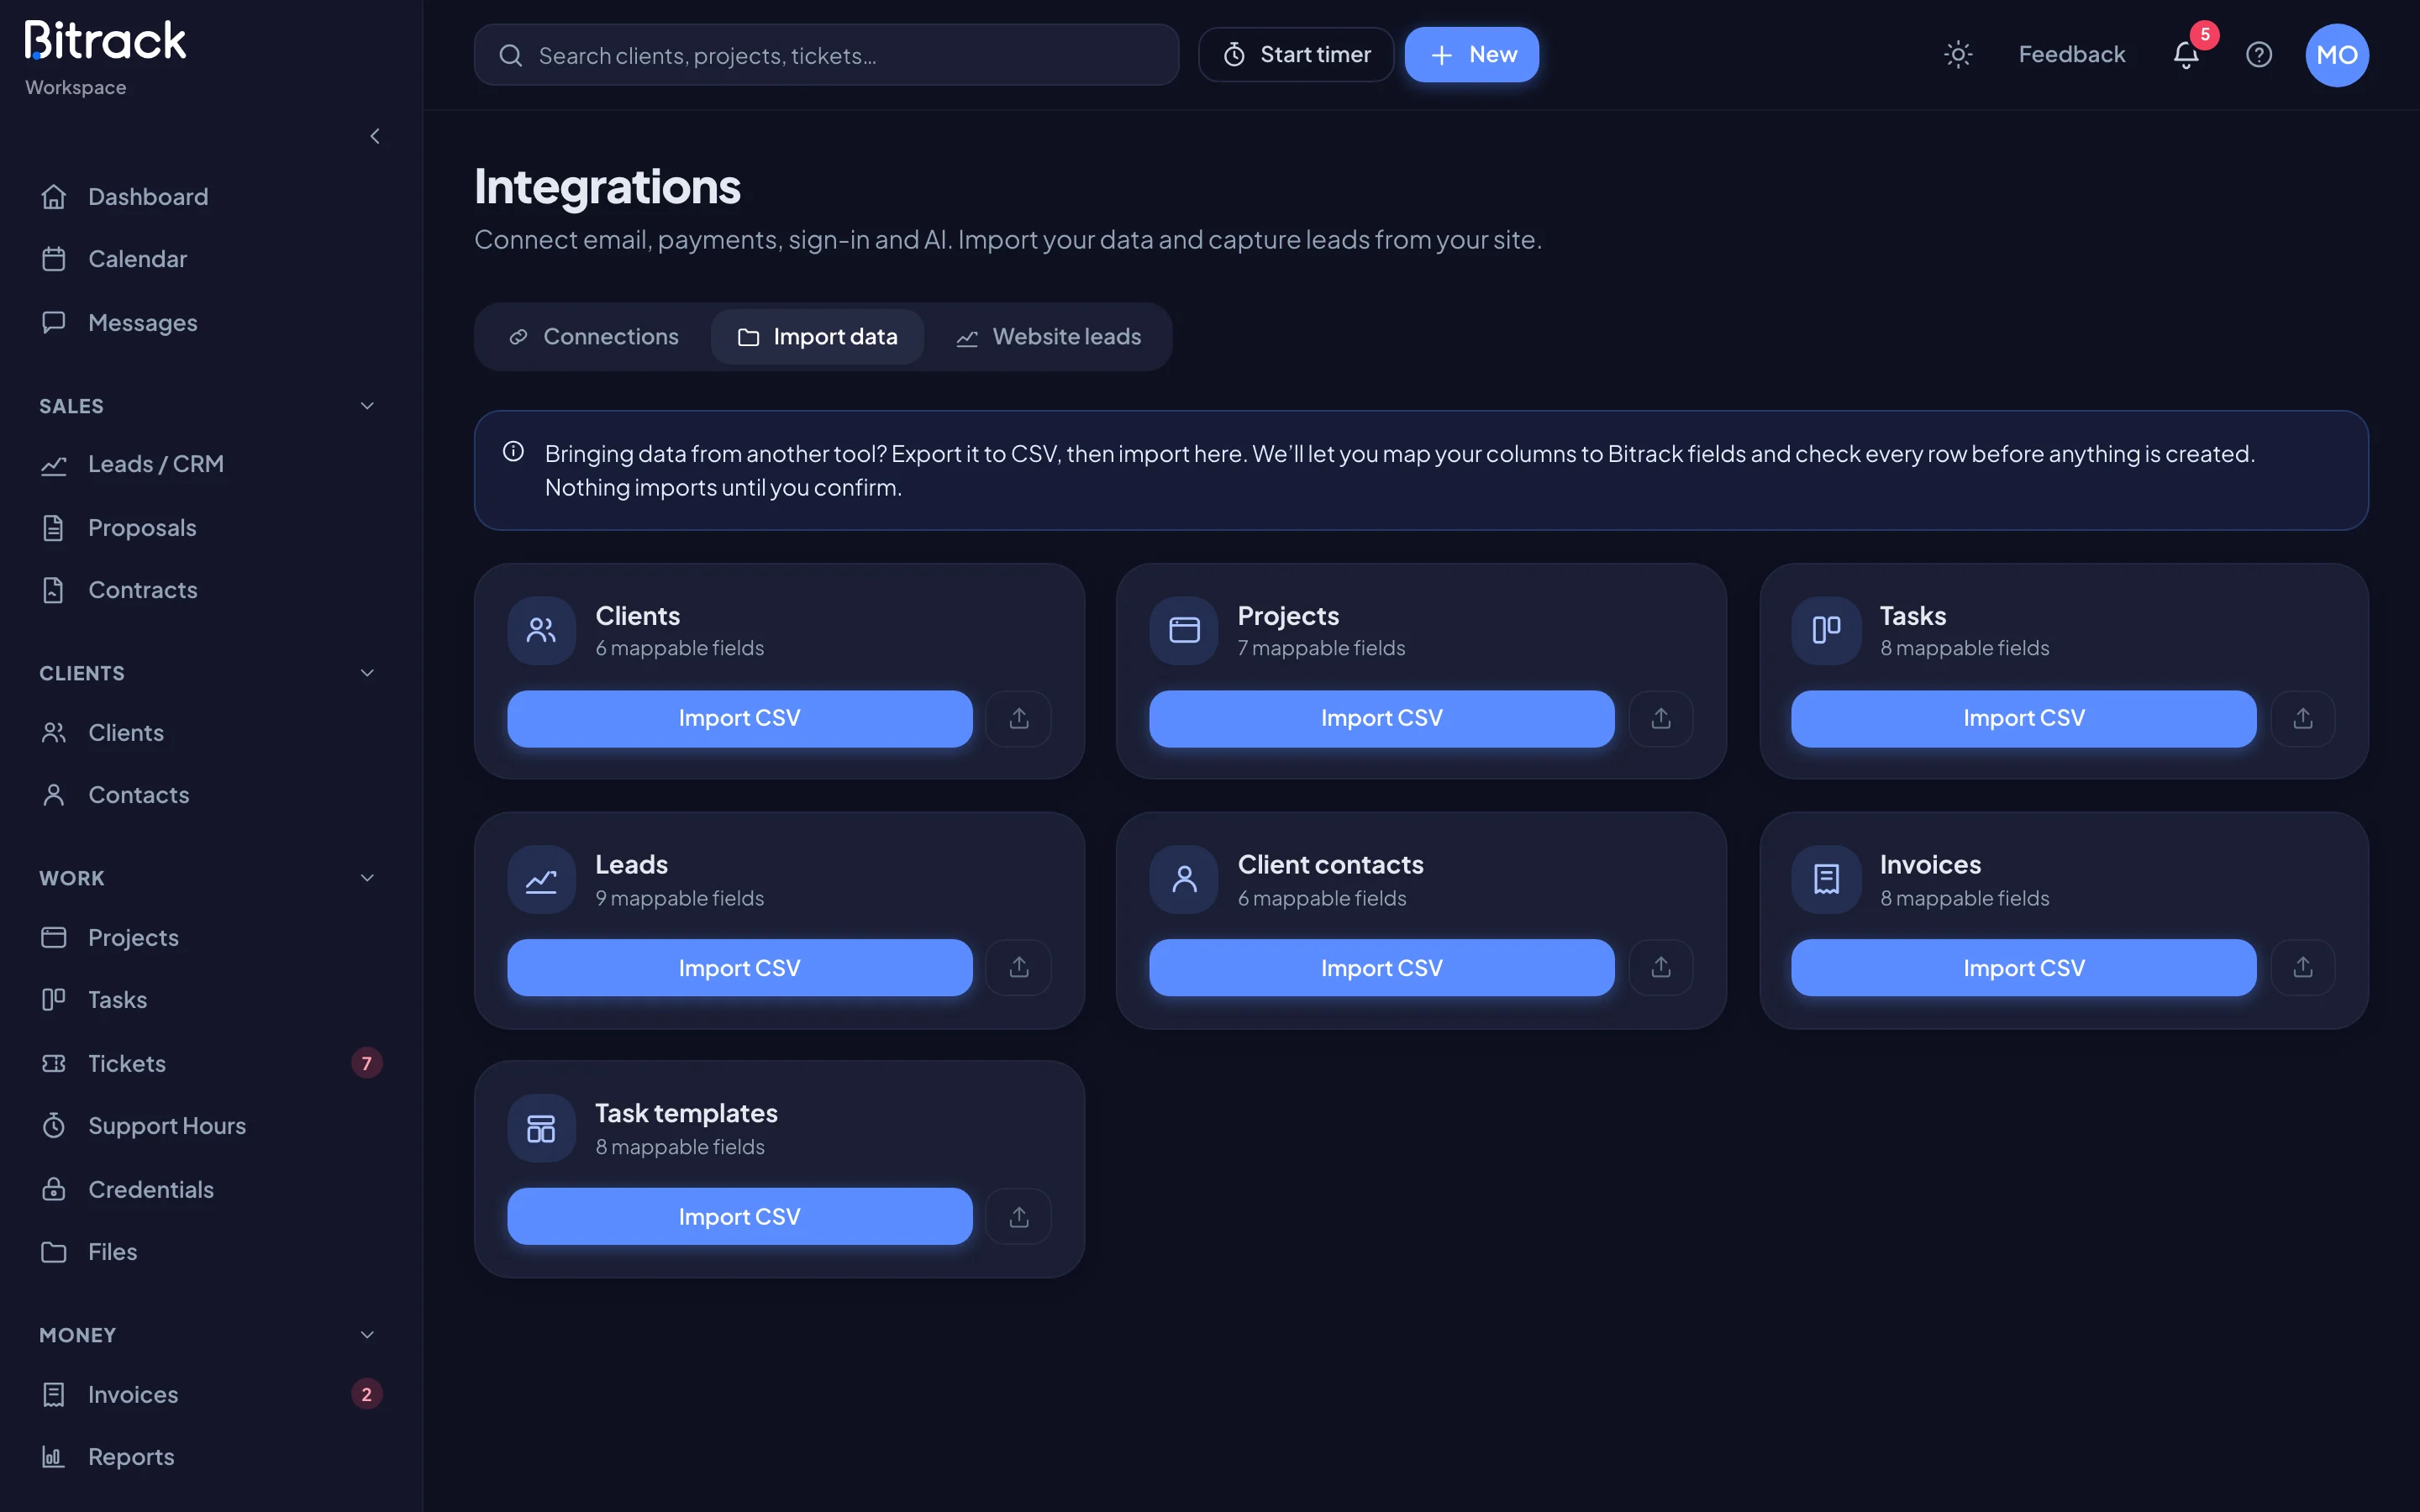
Task: Open Reports in the sidebar
Action: coord(210,1457)
